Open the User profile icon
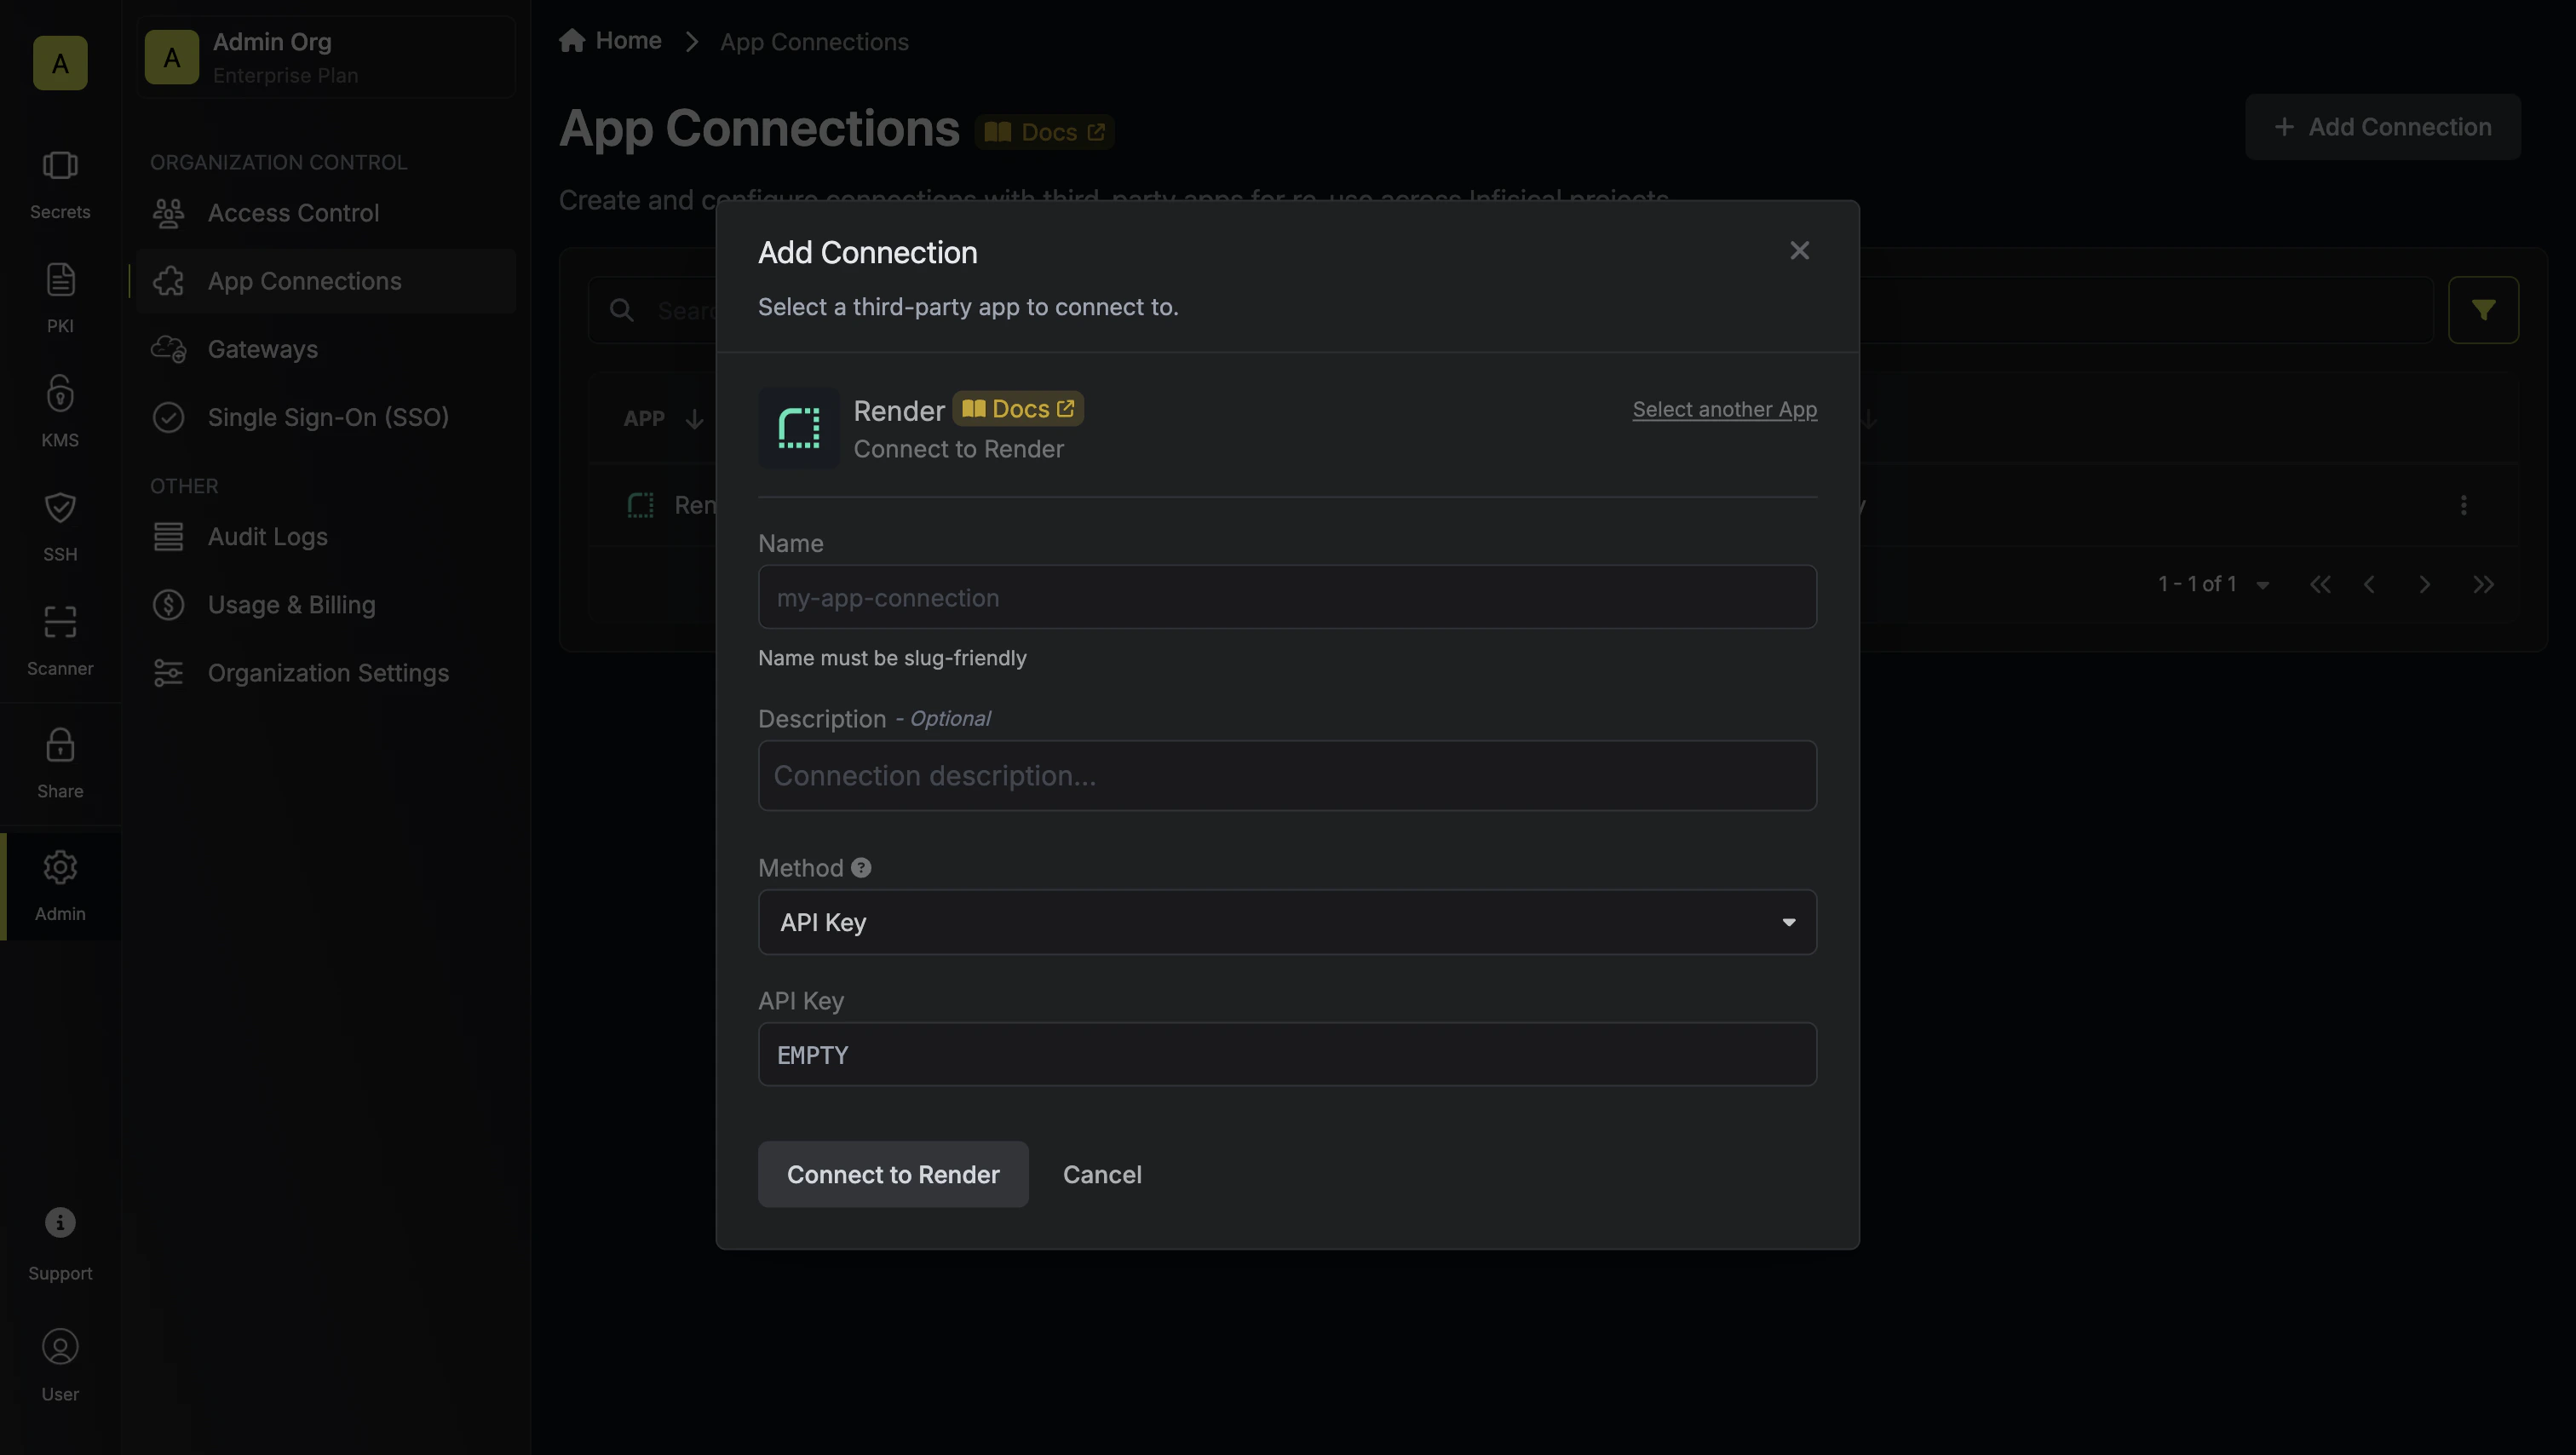 coord(60,1347)
